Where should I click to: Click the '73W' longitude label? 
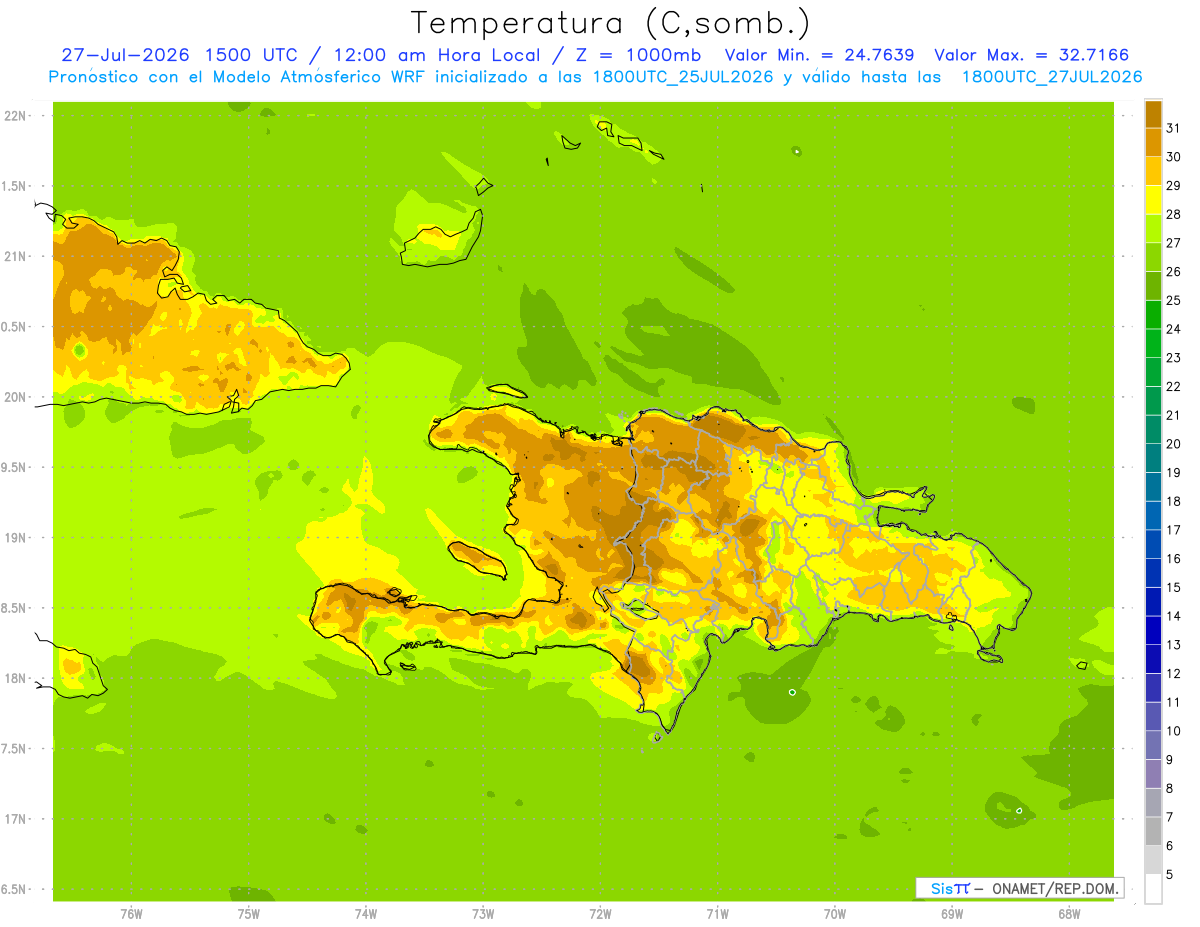[x=483, y=914]
